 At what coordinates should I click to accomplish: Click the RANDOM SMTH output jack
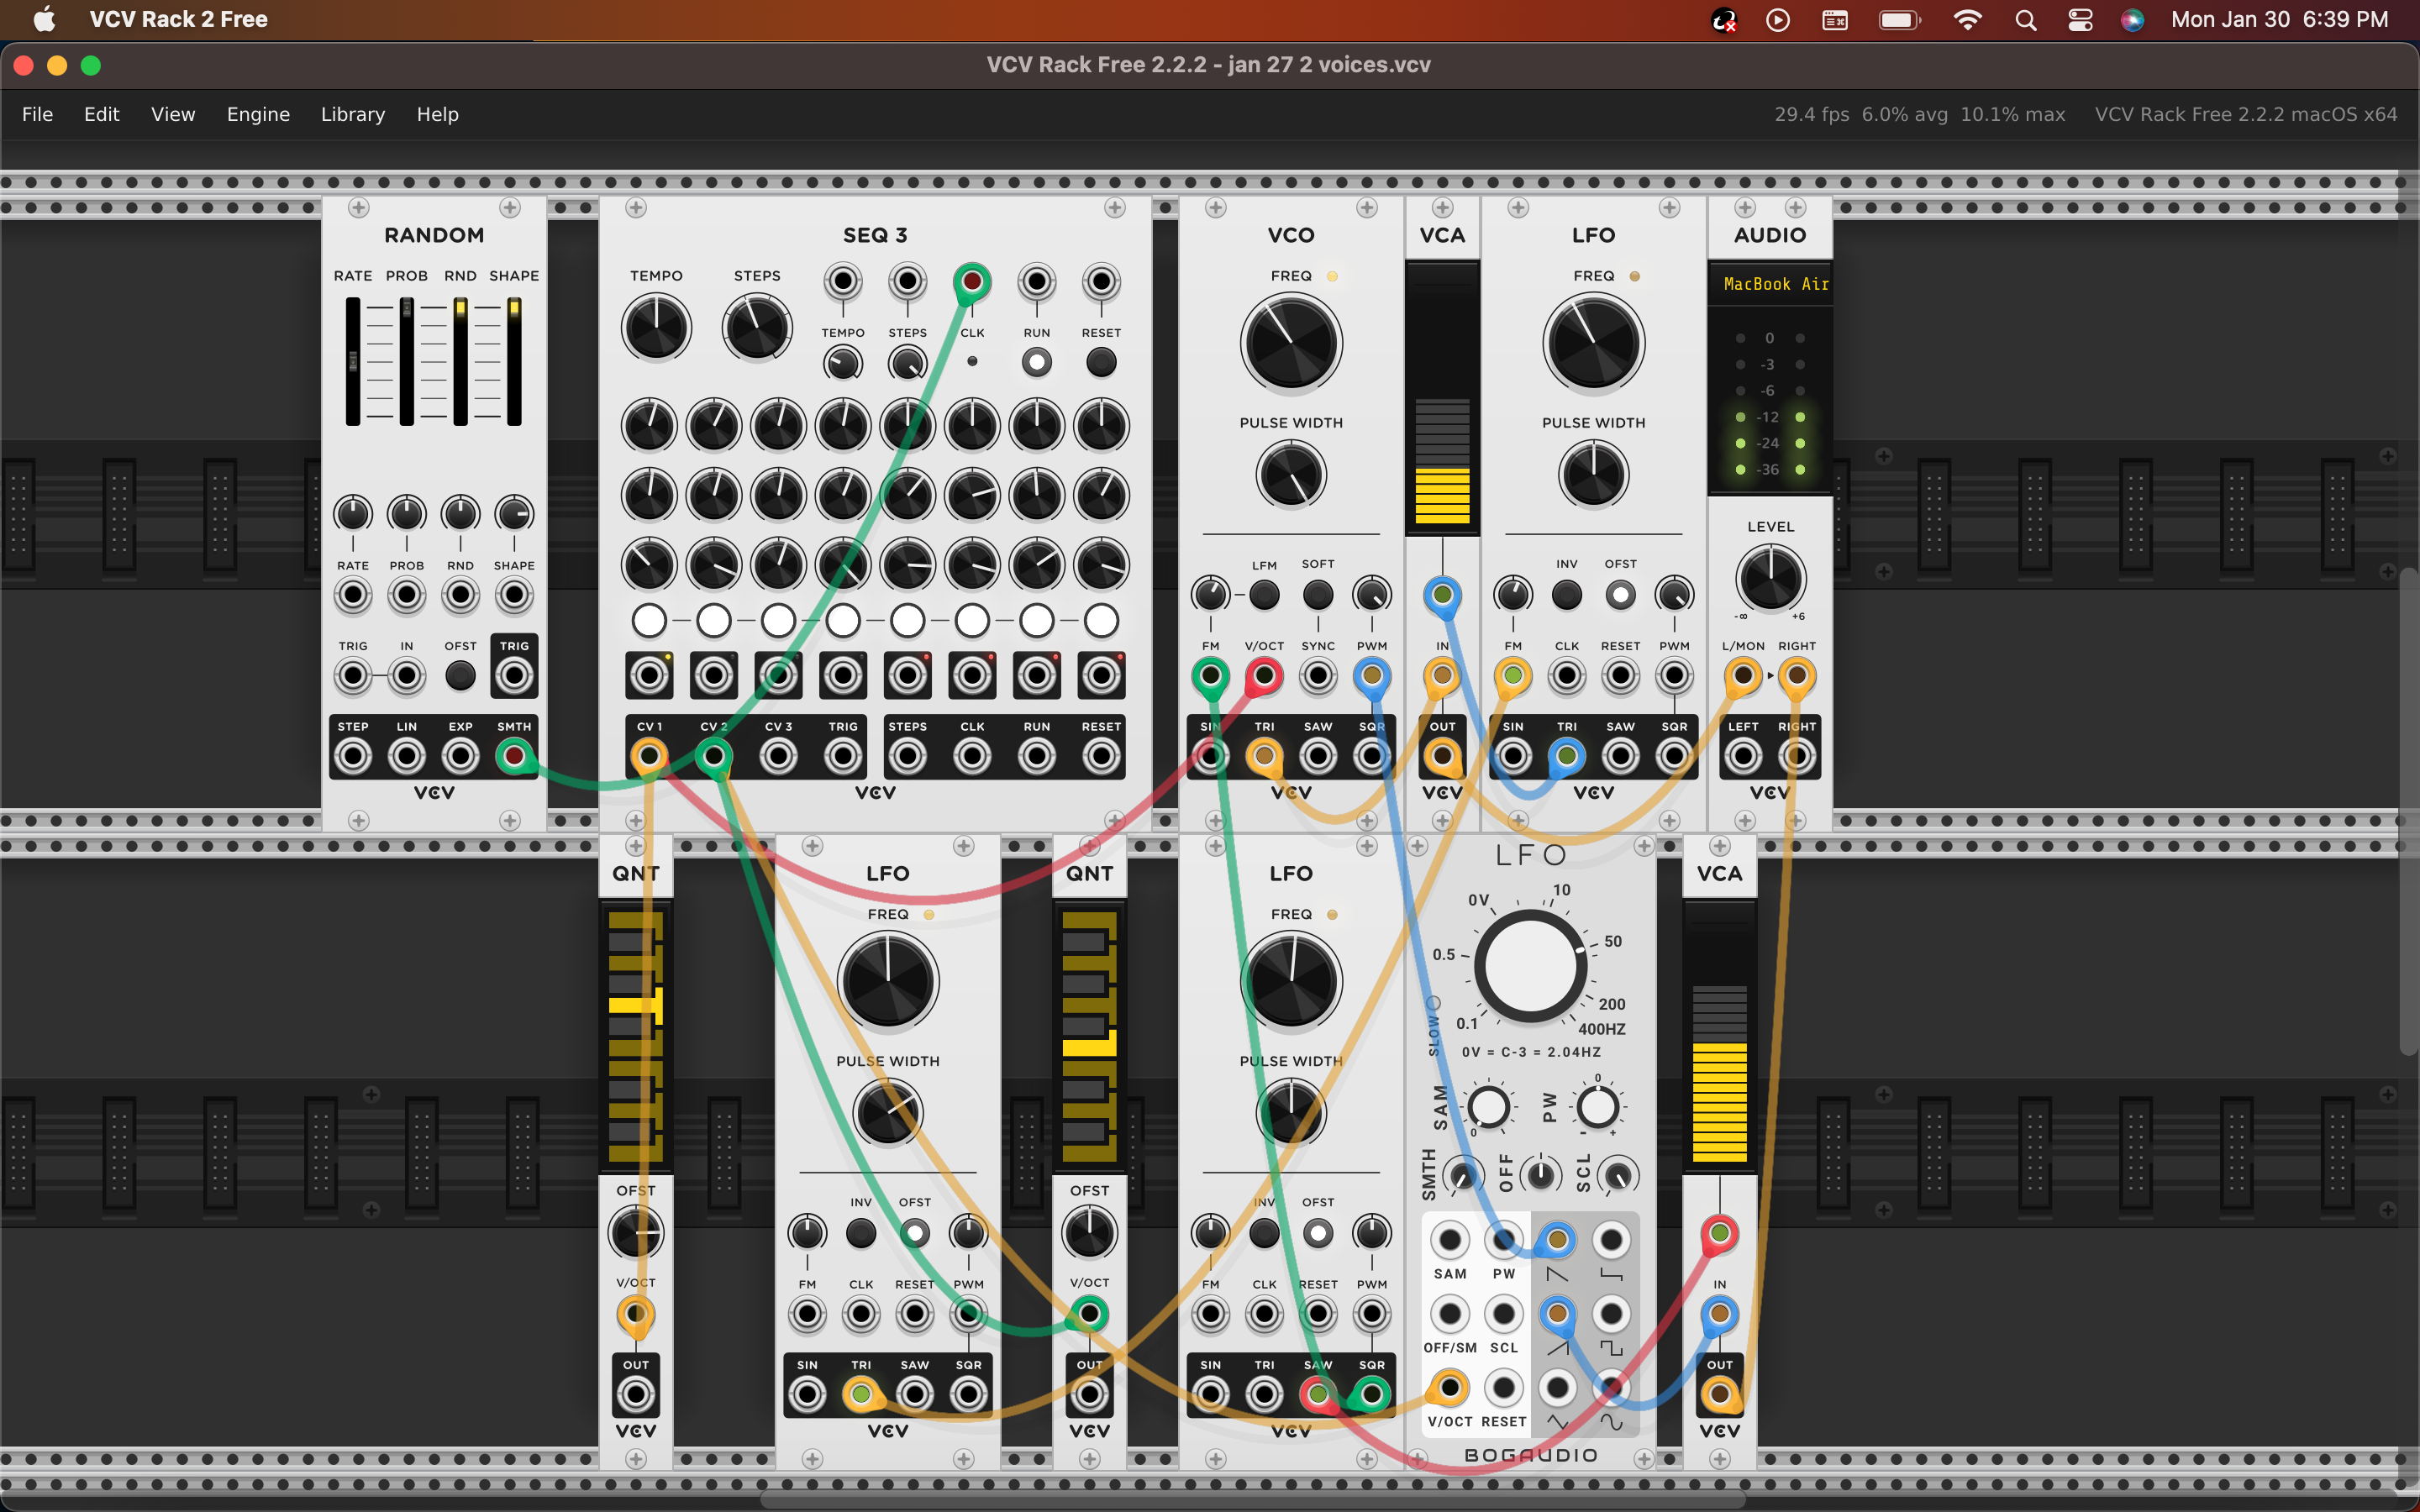(514, 756)
